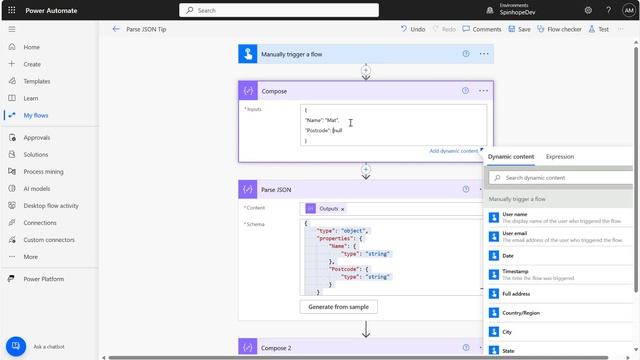Image resolution: width=640 pixels, height=360 pixels.
Task: Open Power Platform link in sidebar
Action: pyautogui.click(x=43, y=279)
